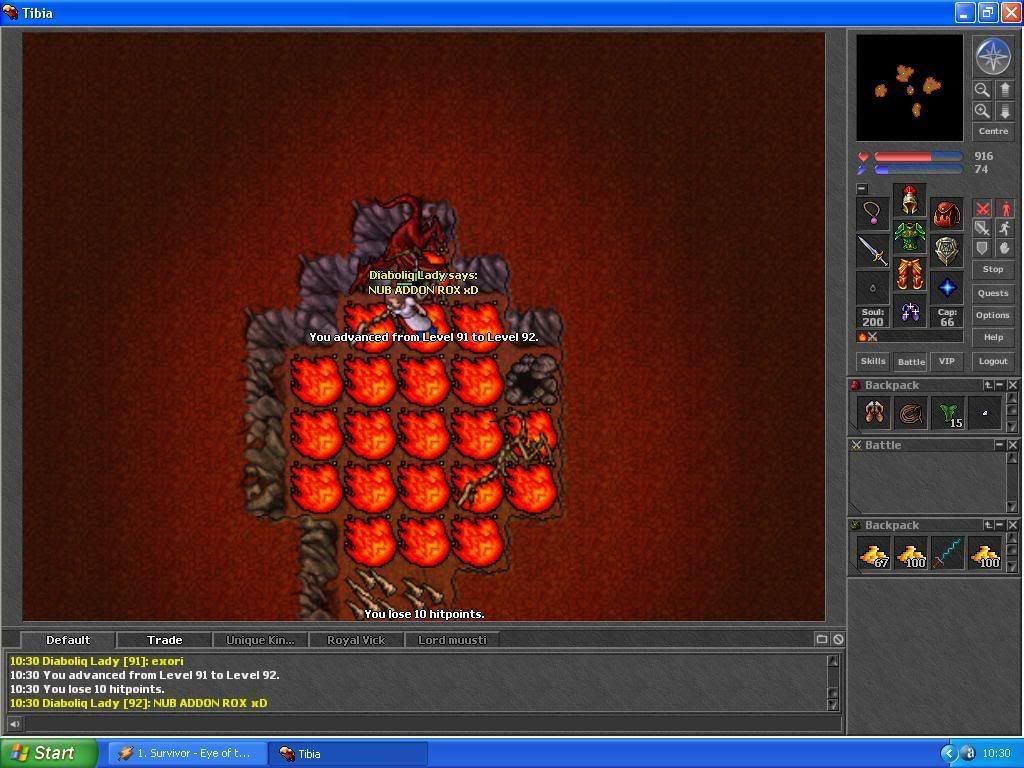Open the Skills window

click(x=873, y=361)
